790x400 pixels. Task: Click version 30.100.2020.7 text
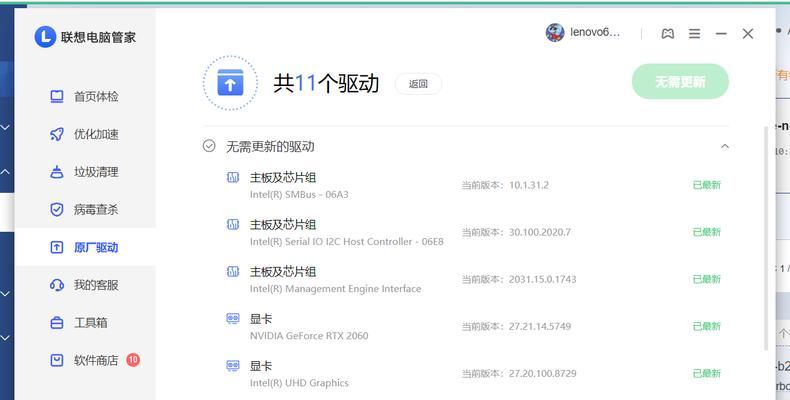[540, 232]
